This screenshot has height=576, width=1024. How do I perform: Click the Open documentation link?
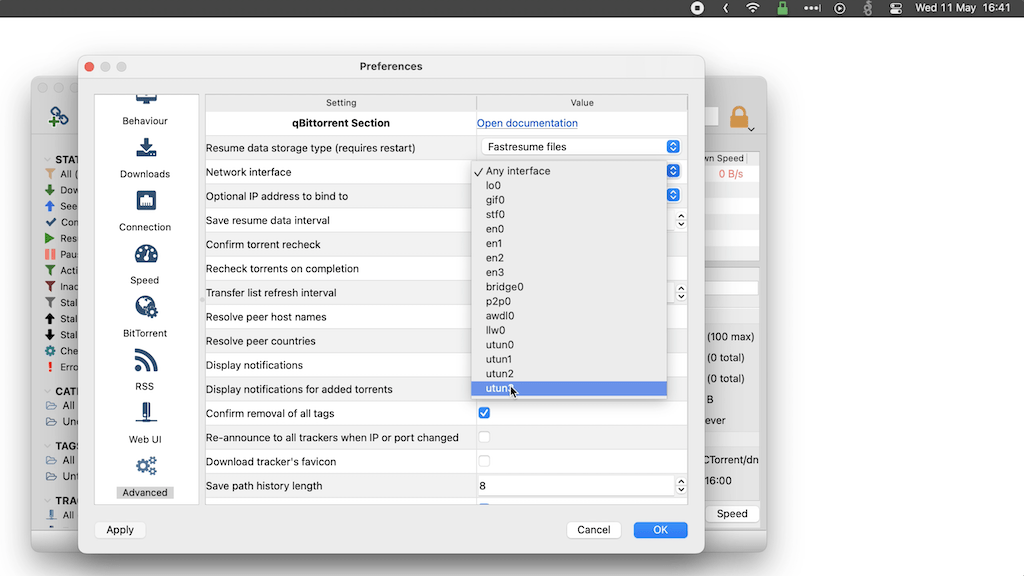[x=528, y=122]
